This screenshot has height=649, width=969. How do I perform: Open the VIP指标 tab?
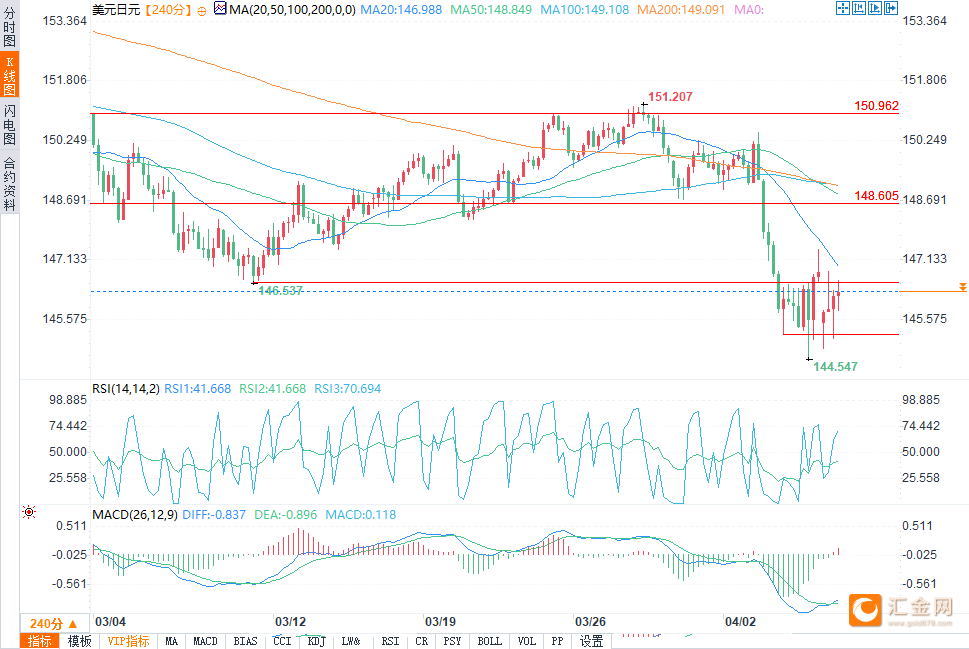point(128,641)
